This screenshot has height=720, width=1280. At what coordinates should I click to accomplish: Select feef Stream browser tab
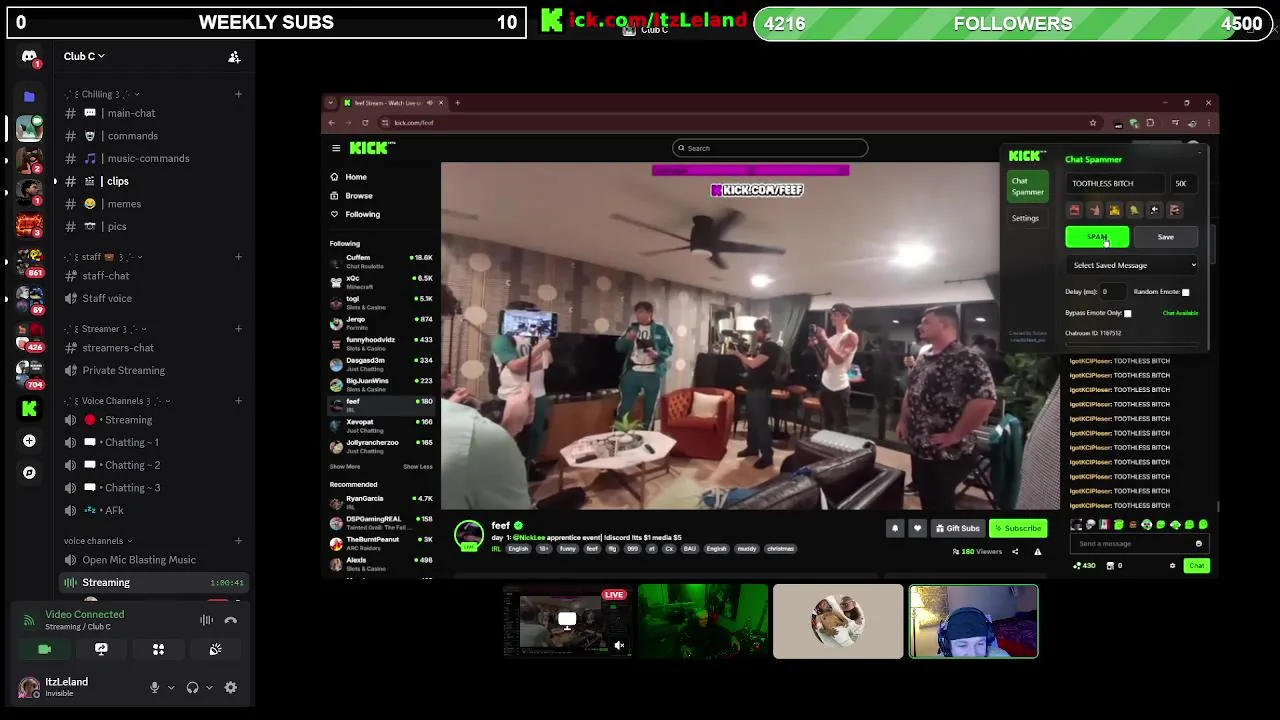coord(393,103)
